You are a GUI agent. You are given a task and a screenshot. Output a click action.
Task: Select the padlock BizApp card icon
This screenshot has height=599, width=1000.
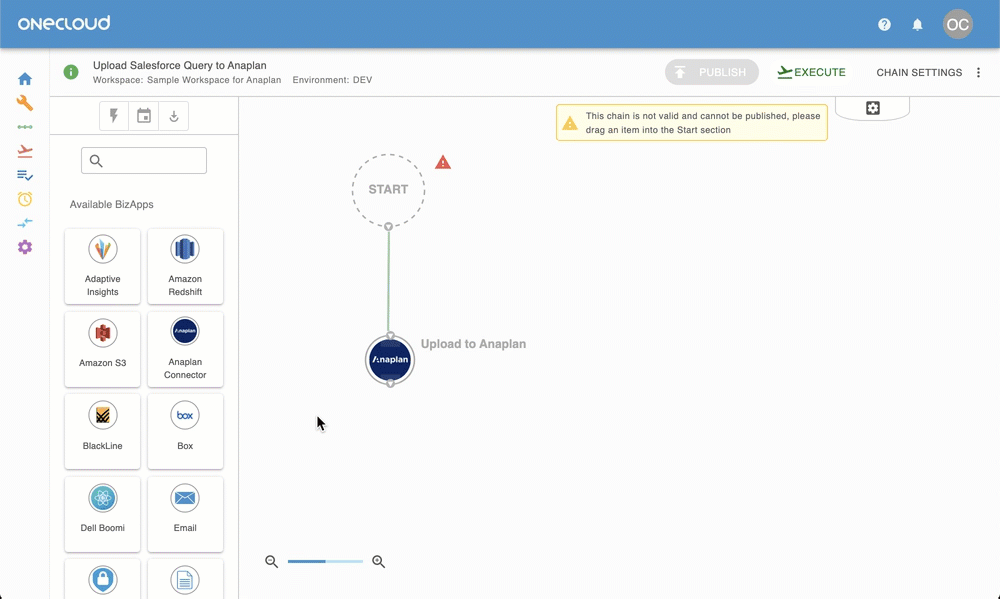pyautogui.click(x=103, y=580)
